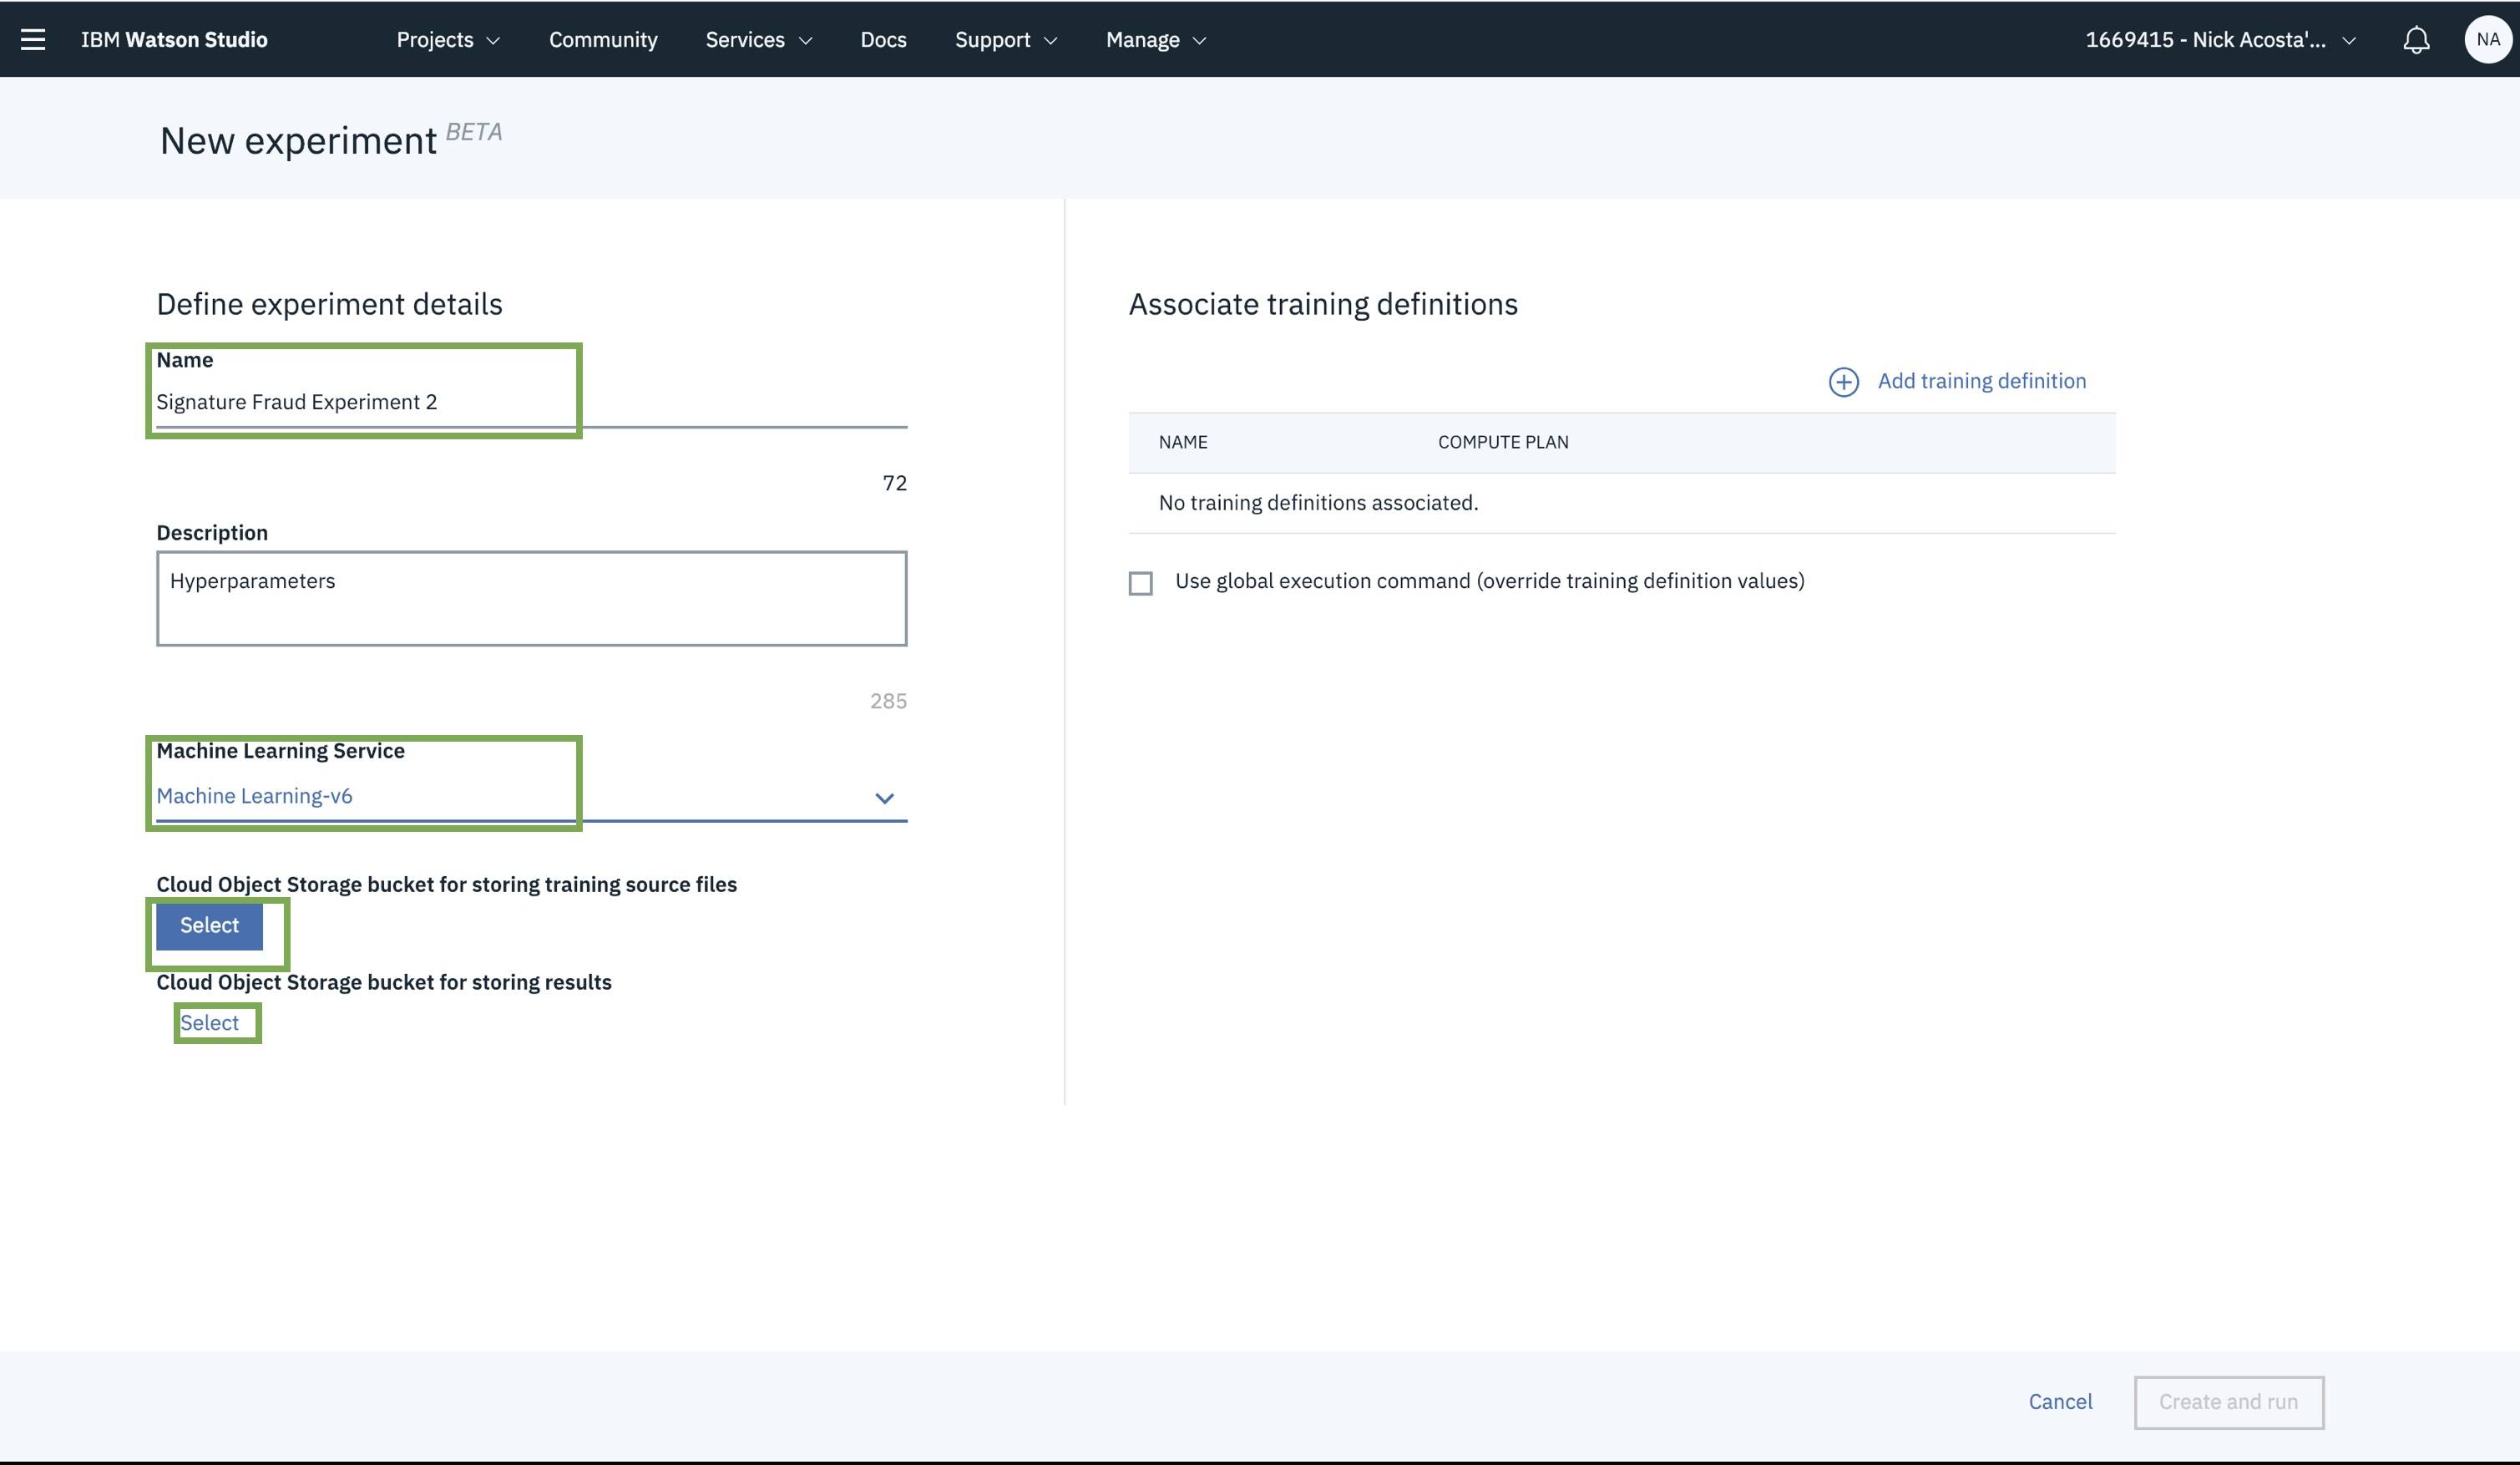Click the description character counter '285'
Viewport: 2520px width, 1465px height.
pos(888,701)
